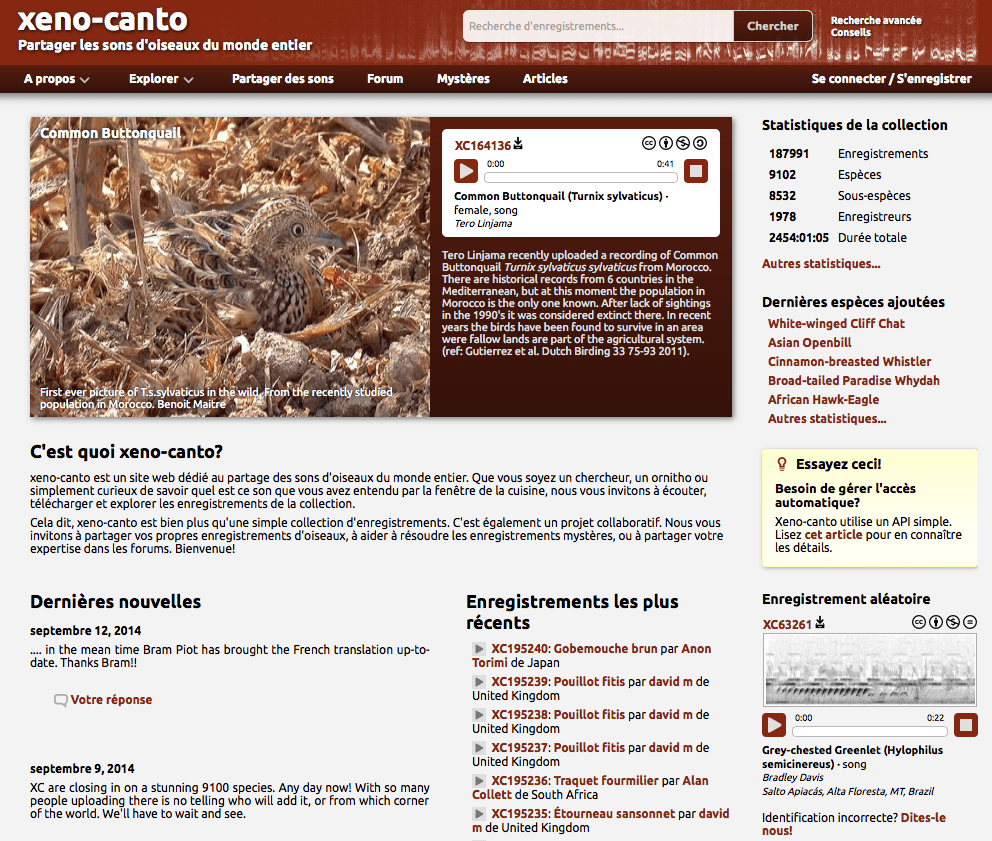Open the Conseils search tips link
992x841 pixels.
851,32
